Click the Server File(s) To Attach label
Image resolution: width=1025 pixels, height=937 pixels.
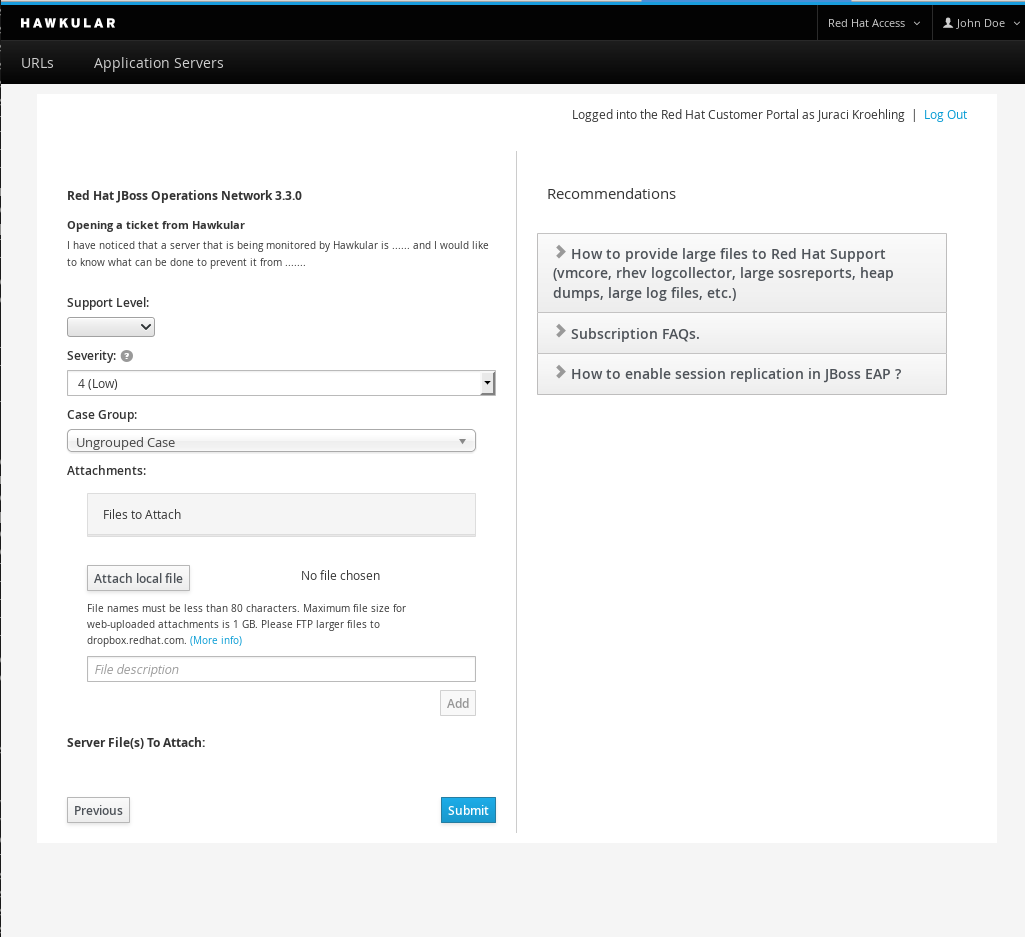click(136, 743)
